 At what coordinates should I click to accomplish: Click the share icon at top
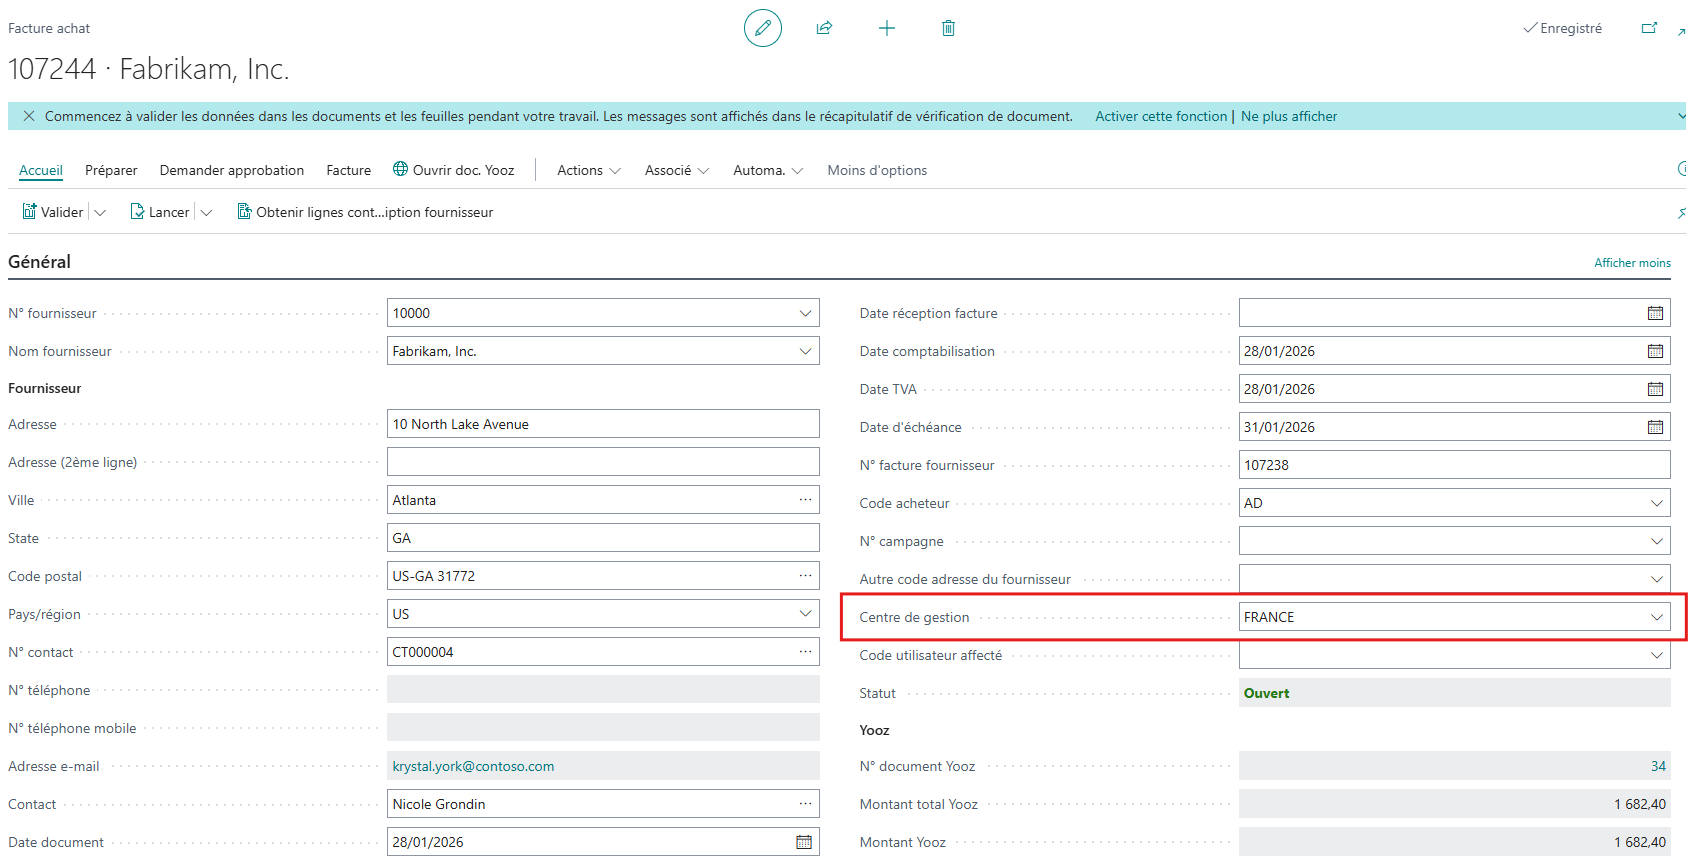click(824, 28)
